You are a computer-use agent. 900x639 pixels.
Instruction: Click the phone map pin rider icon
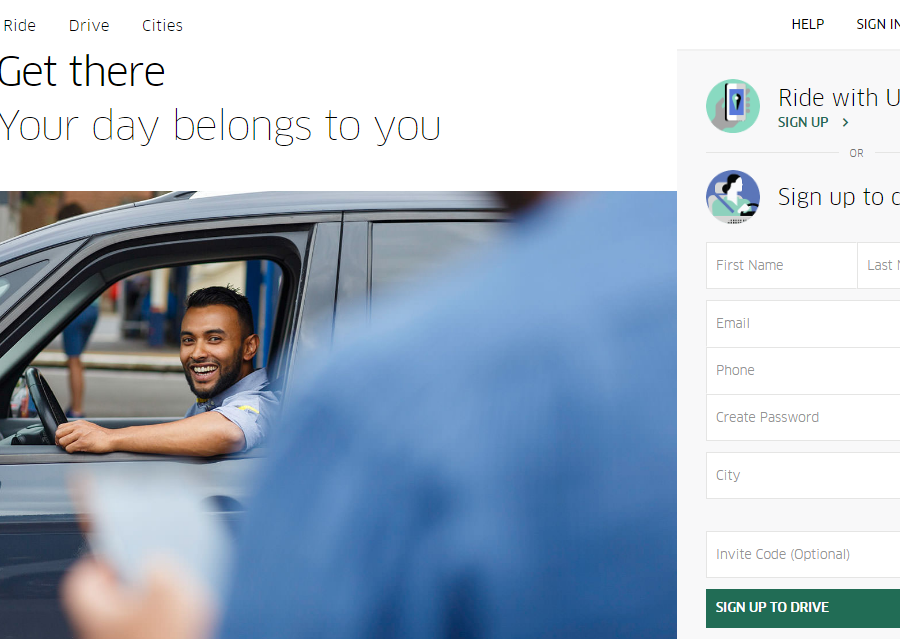732,106
